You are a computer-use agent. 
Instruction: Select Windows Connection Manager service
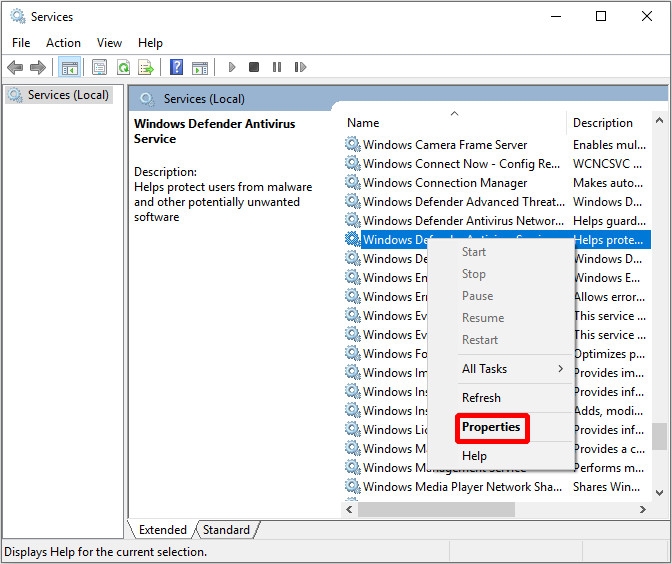(x=445, y=183)
